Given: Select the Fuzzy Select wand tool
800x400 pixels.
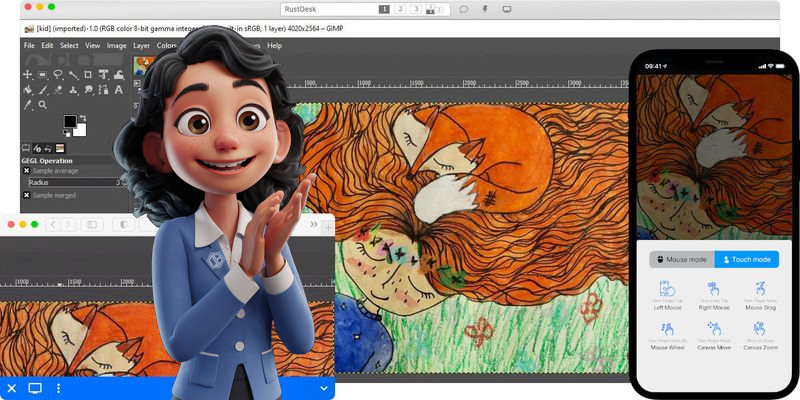Looking at the screenshot, I should tap(73, 75).
